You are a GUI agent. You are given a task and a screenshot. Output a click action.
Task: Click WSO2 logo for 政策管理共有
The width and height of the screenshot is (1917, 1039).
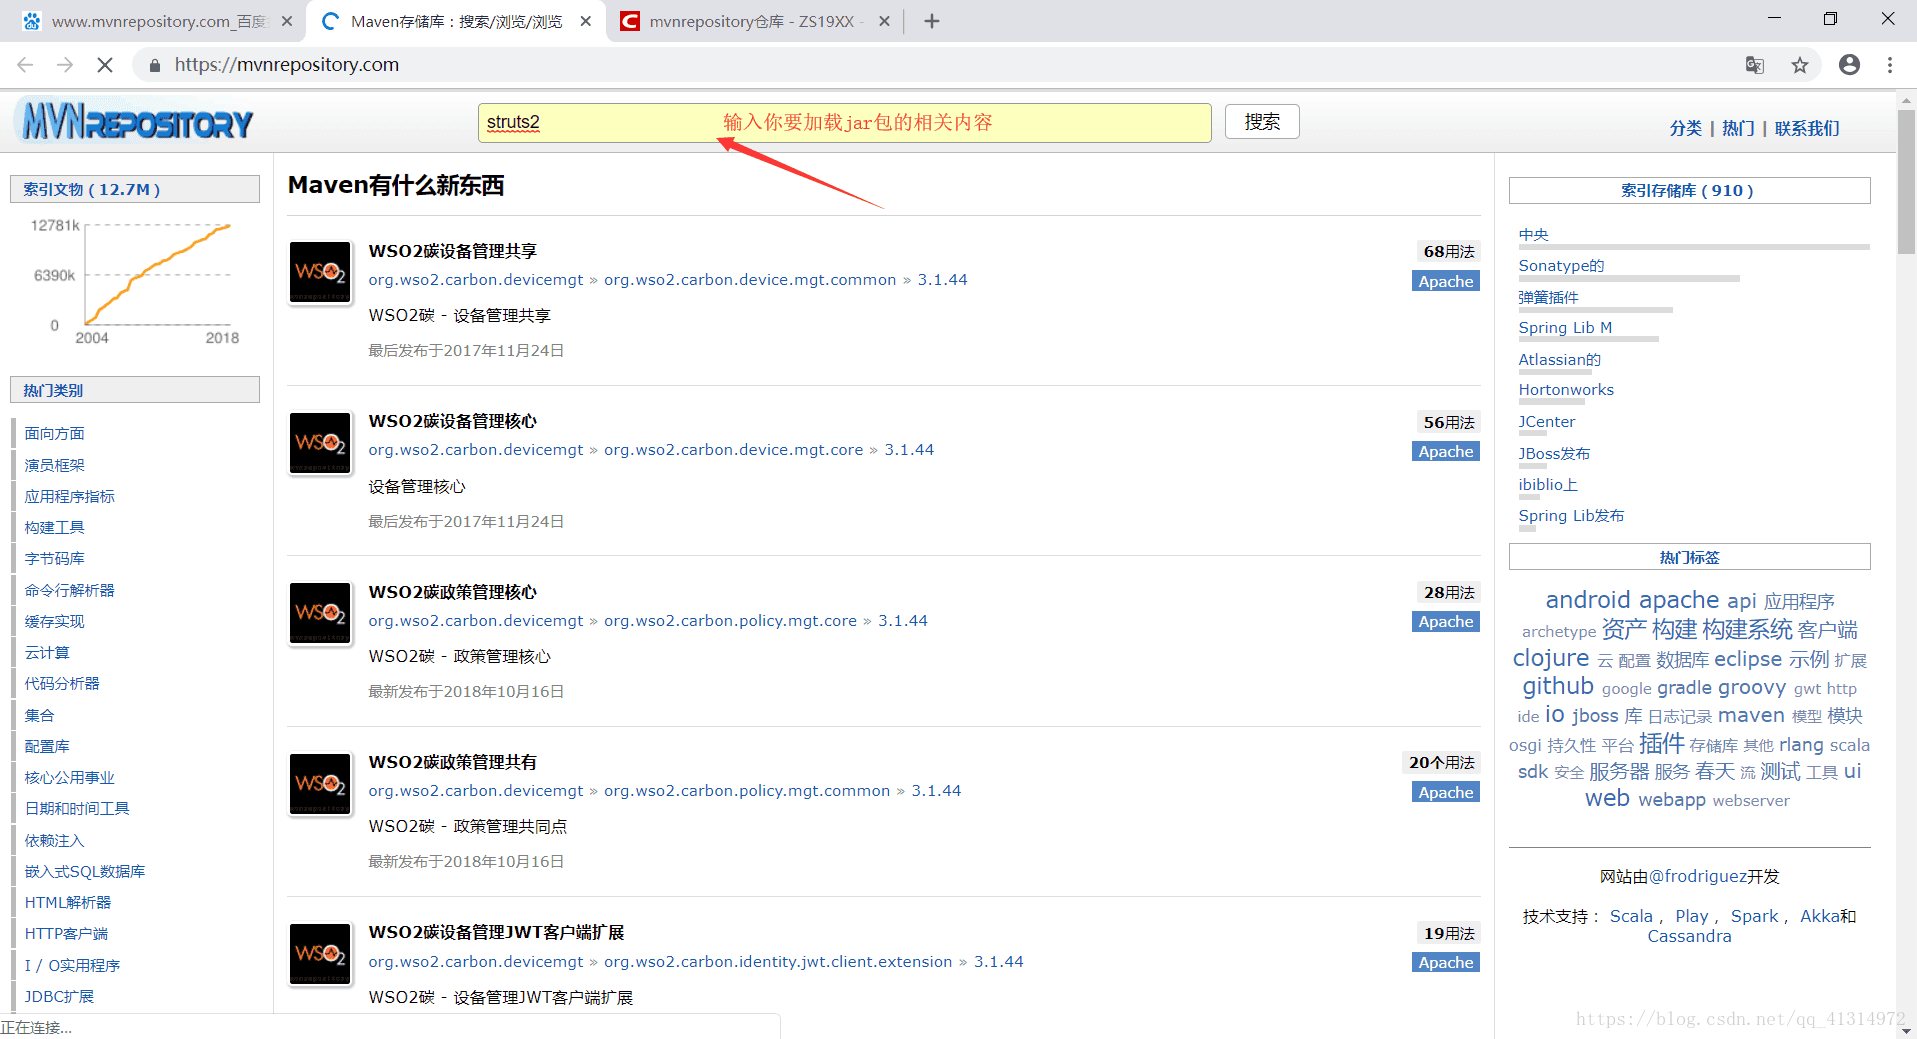click(x=320, y=783)
